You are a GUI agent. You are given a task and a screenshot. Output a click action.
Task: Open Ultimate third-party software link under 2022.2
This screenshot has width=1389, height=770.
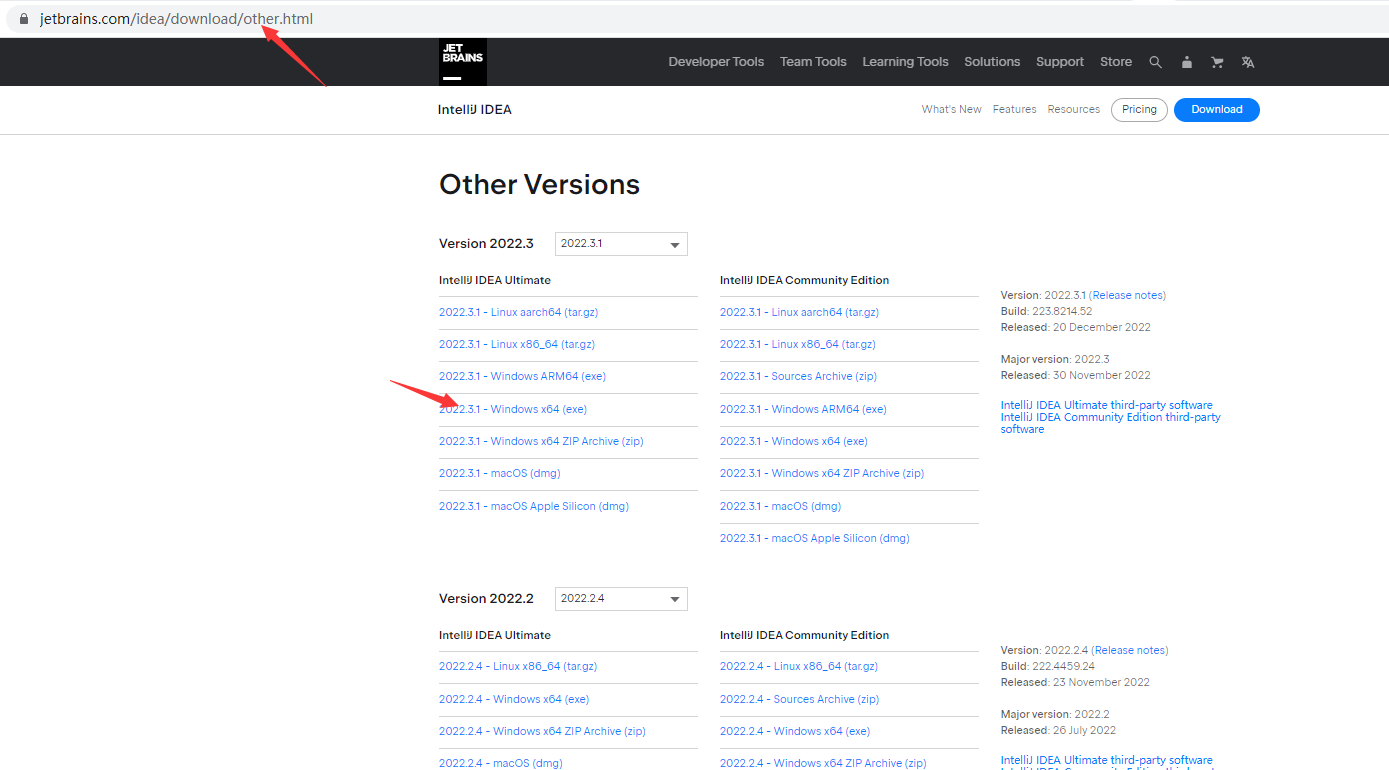(x=1107, y=760)
